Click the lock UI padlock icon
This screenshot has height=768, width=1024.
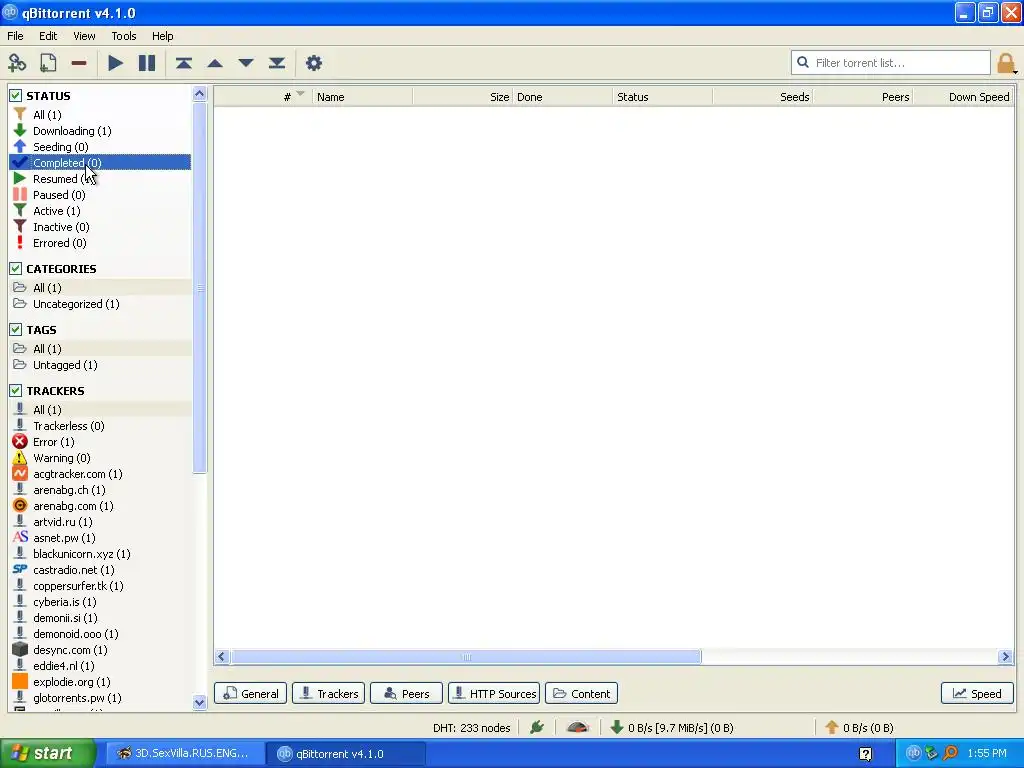coord(1006,63)
